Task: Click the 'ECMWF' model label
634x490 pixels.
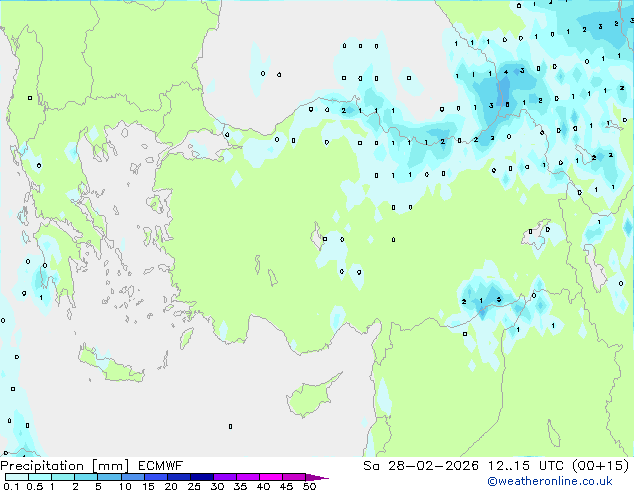Action: point(160,466)
